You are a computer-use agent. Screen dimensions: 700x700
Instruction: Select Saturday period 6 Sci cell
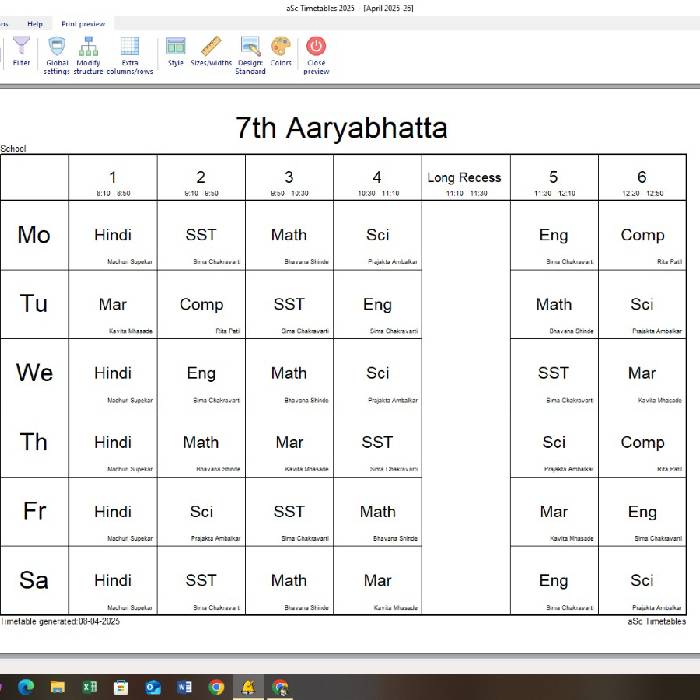click(x=642, y=580)
